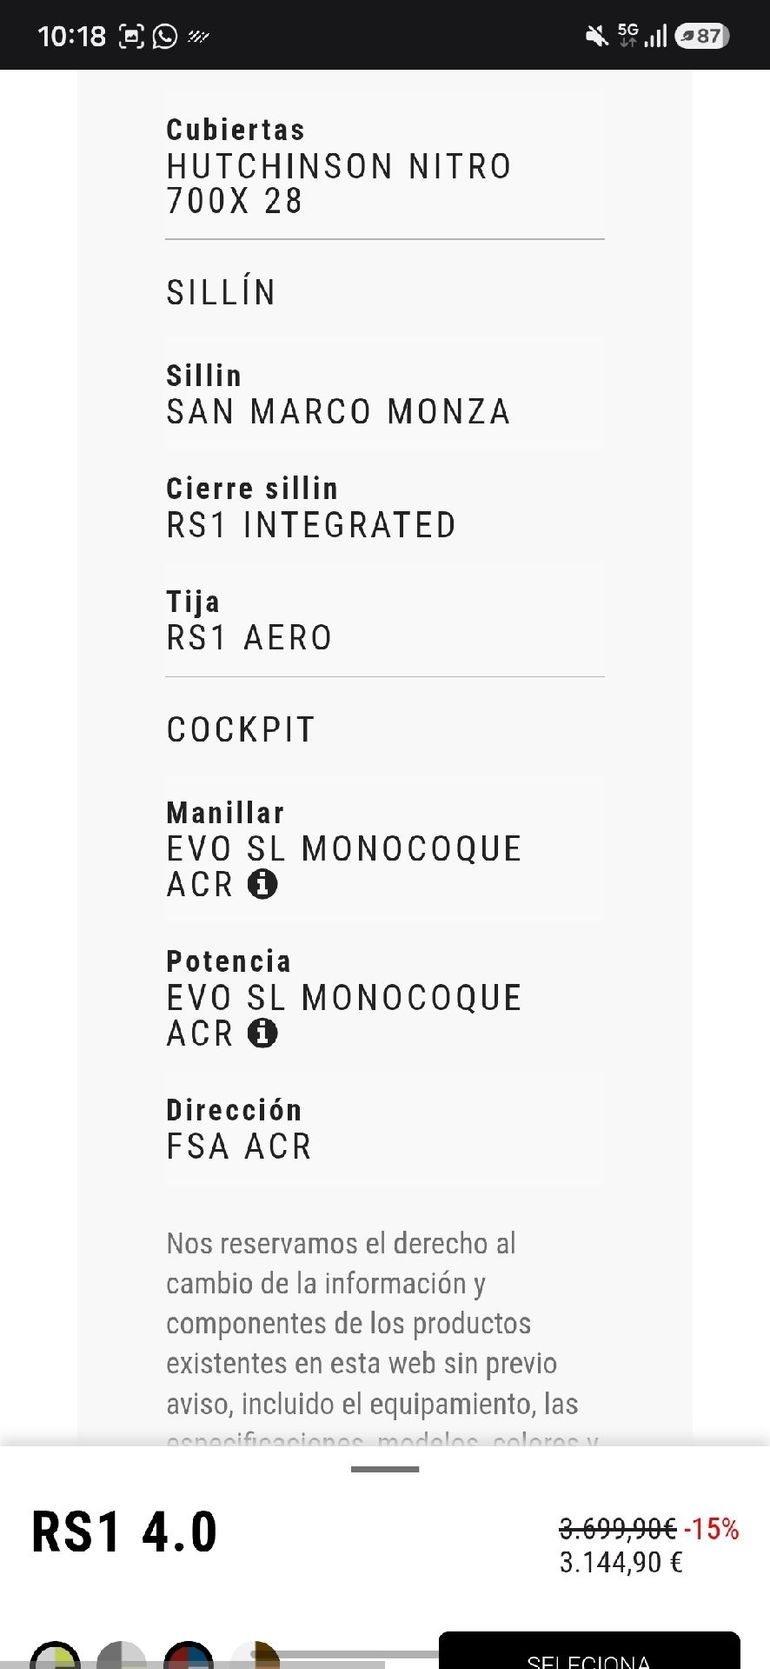Tap the 5G signal strength icon

point(642,36)
